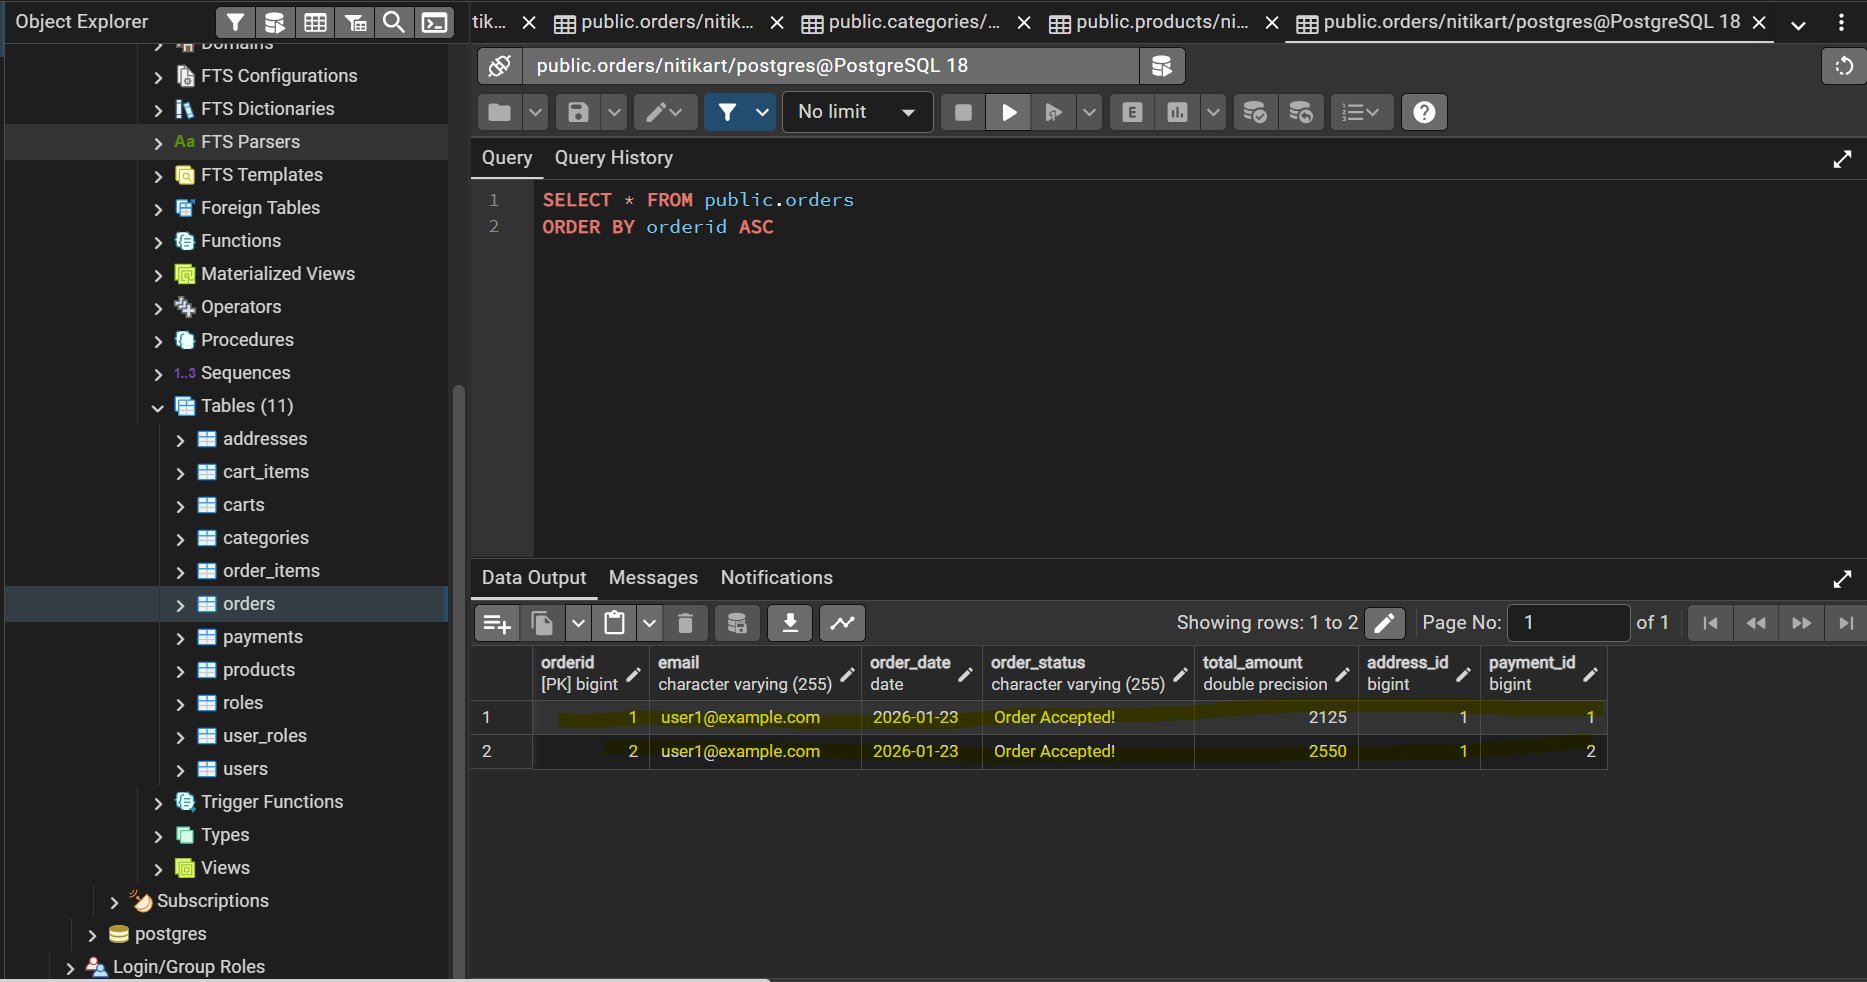Add a new row in Data Output
This screenshot has height=982, width=1867.
point(497,623)
